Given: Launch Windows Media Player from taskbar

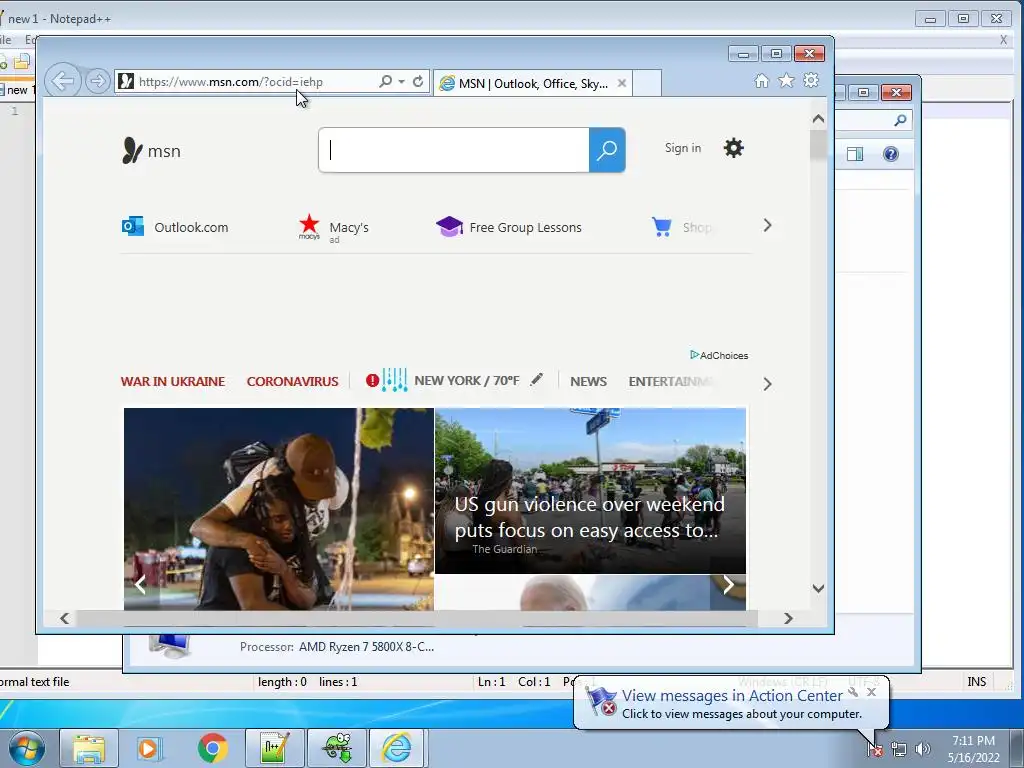Looking at the screenshot, I should pos(150,748).
